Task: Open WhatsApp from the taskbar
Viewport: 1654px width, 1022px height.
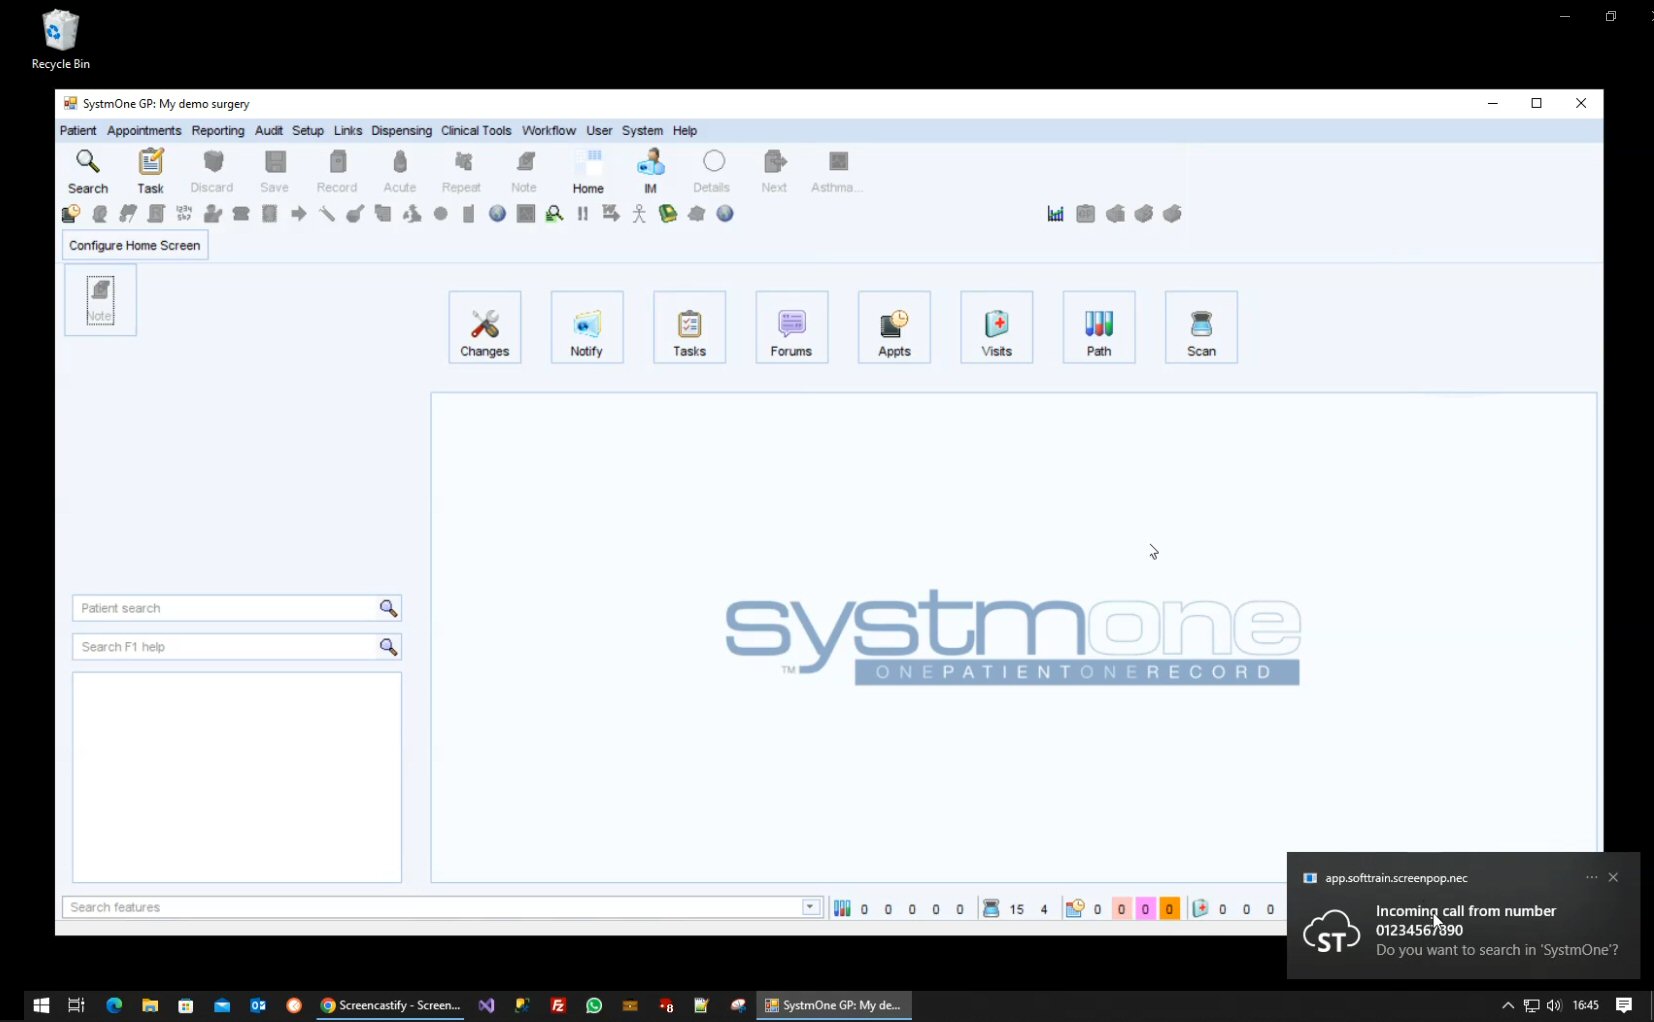Action: pos(594,1005)
